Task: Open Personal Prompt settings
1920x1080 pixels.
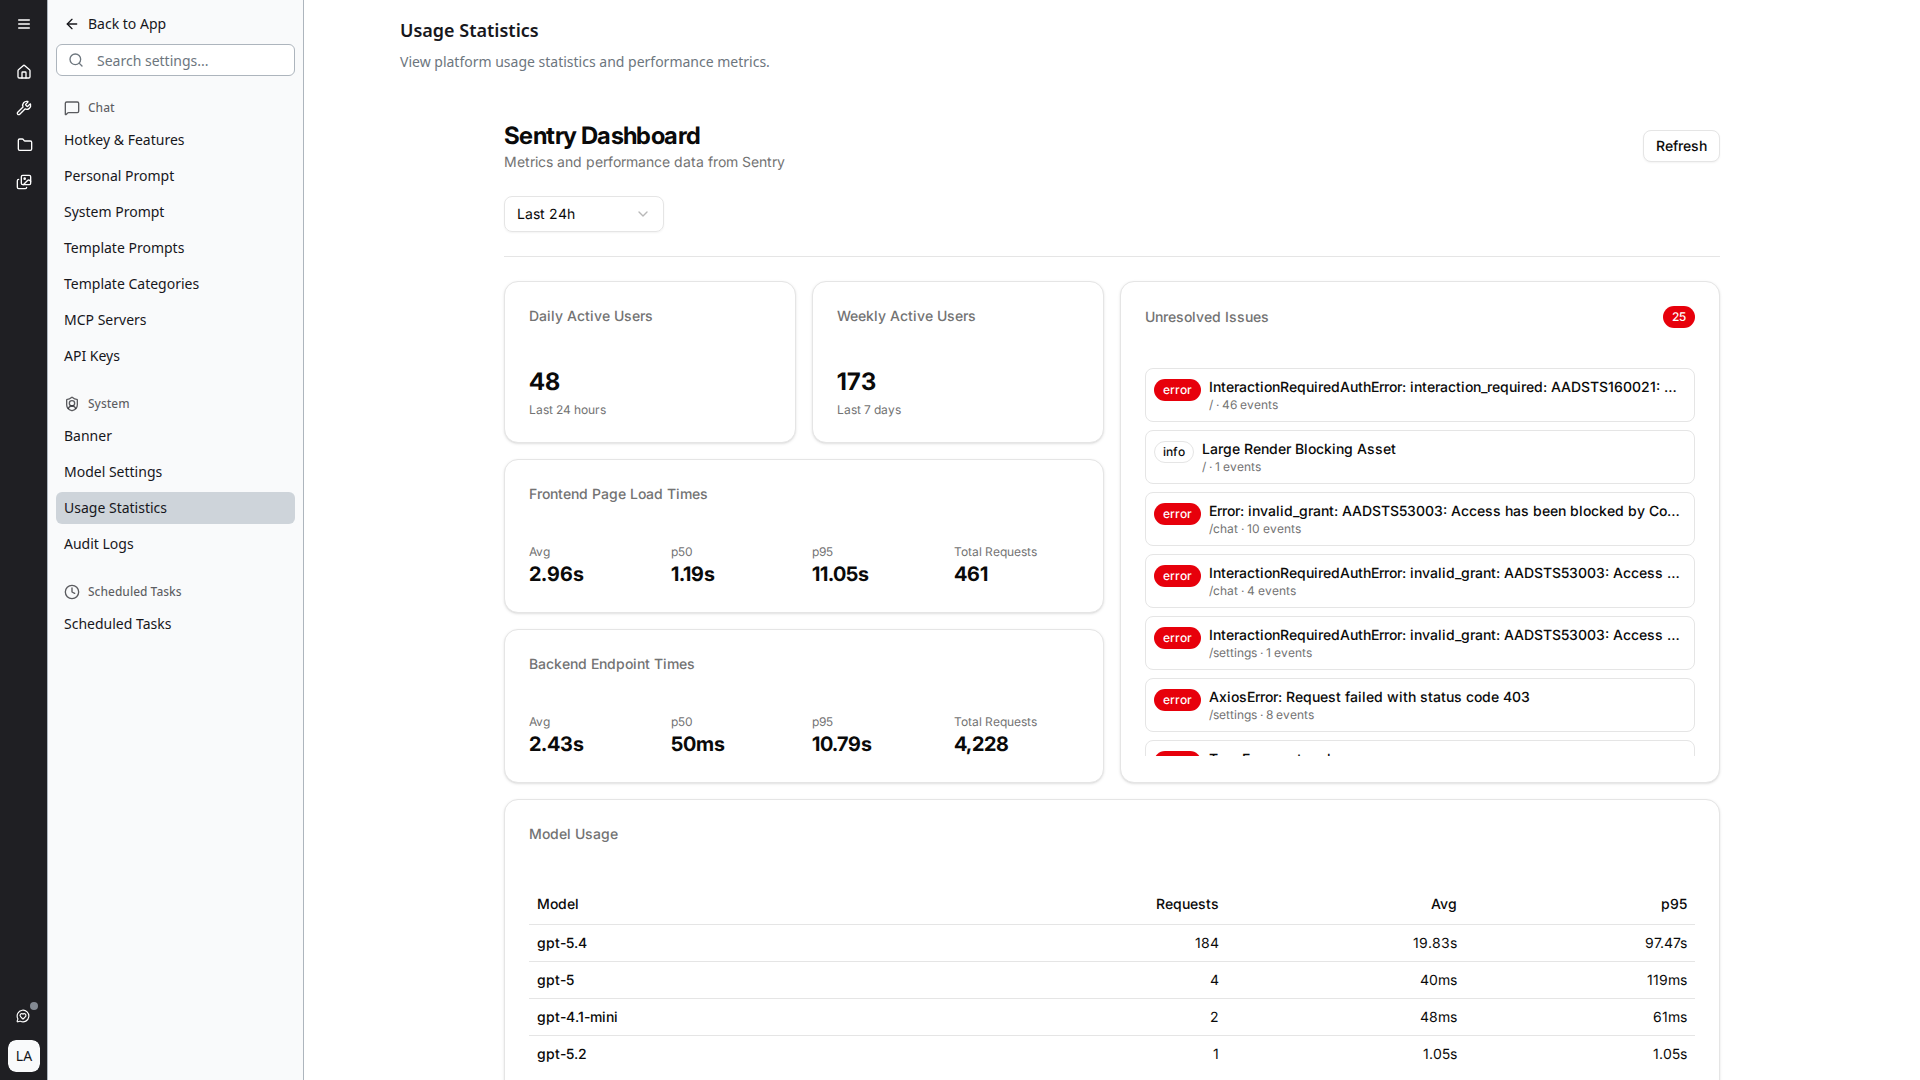Action: click(175, 176)
